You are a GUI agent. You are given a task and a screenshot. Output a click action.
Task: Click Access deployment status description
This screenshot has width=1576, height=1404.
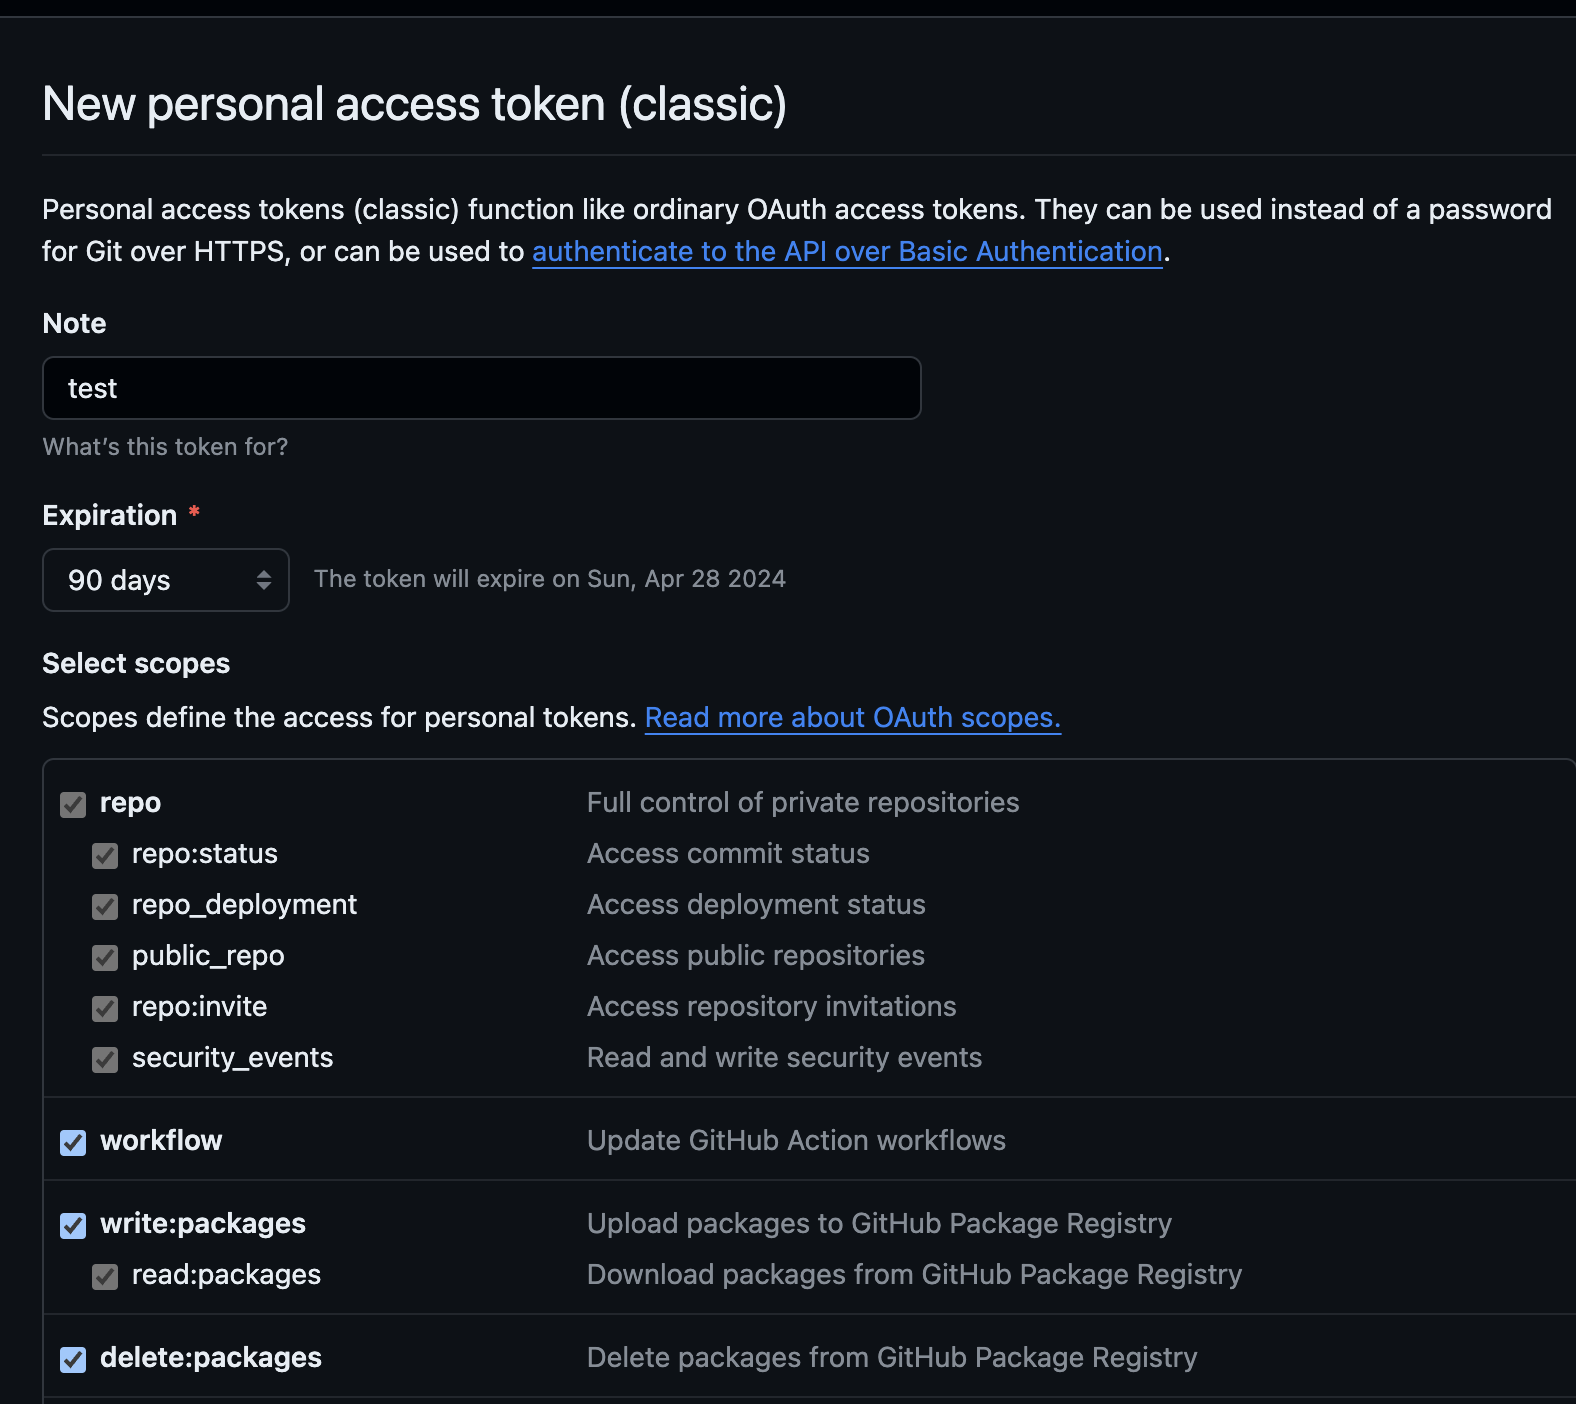(x=756, y=905)
